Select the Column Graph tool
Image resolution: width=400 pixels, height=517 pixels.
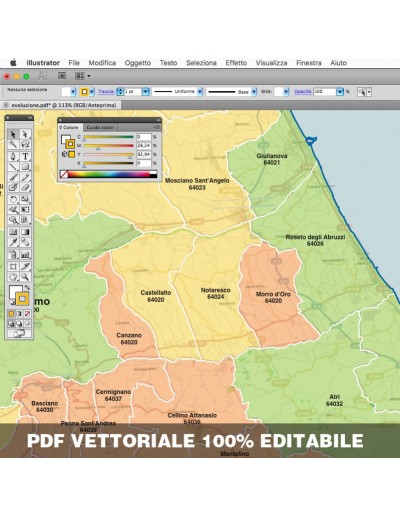25,255
